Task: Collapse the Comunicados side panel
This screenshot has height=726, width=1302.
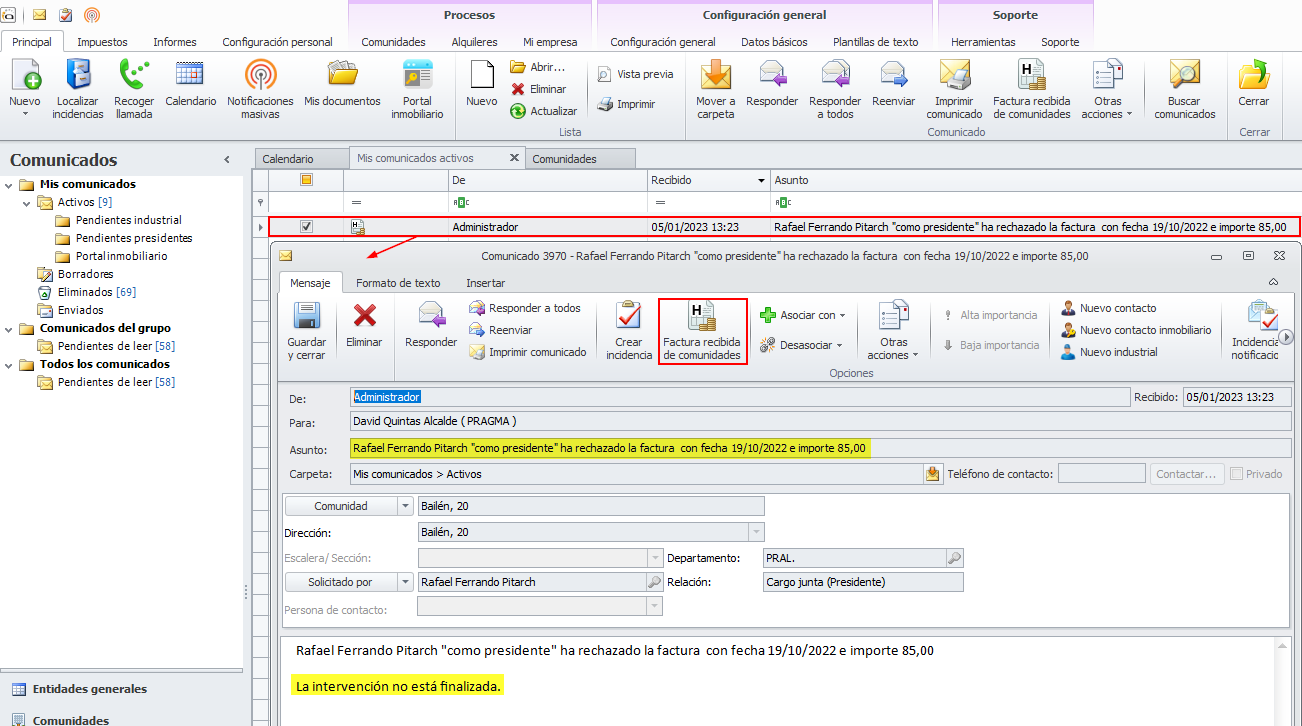Action: 227,160
